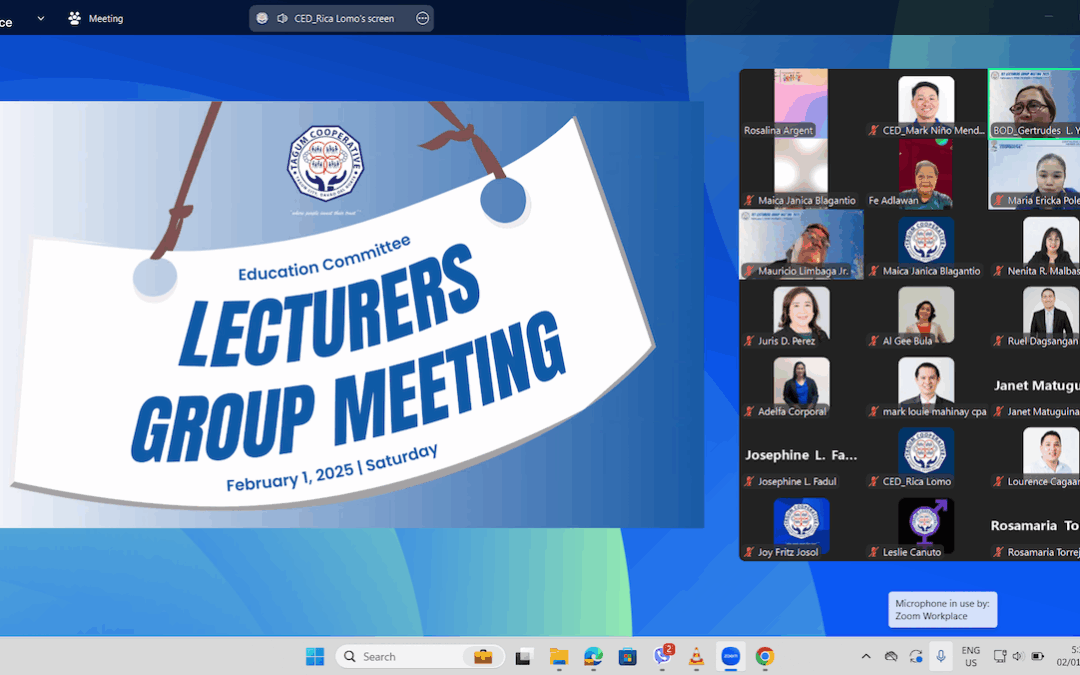Click the CED_Rica Lomo's screen label

[344, 19]
